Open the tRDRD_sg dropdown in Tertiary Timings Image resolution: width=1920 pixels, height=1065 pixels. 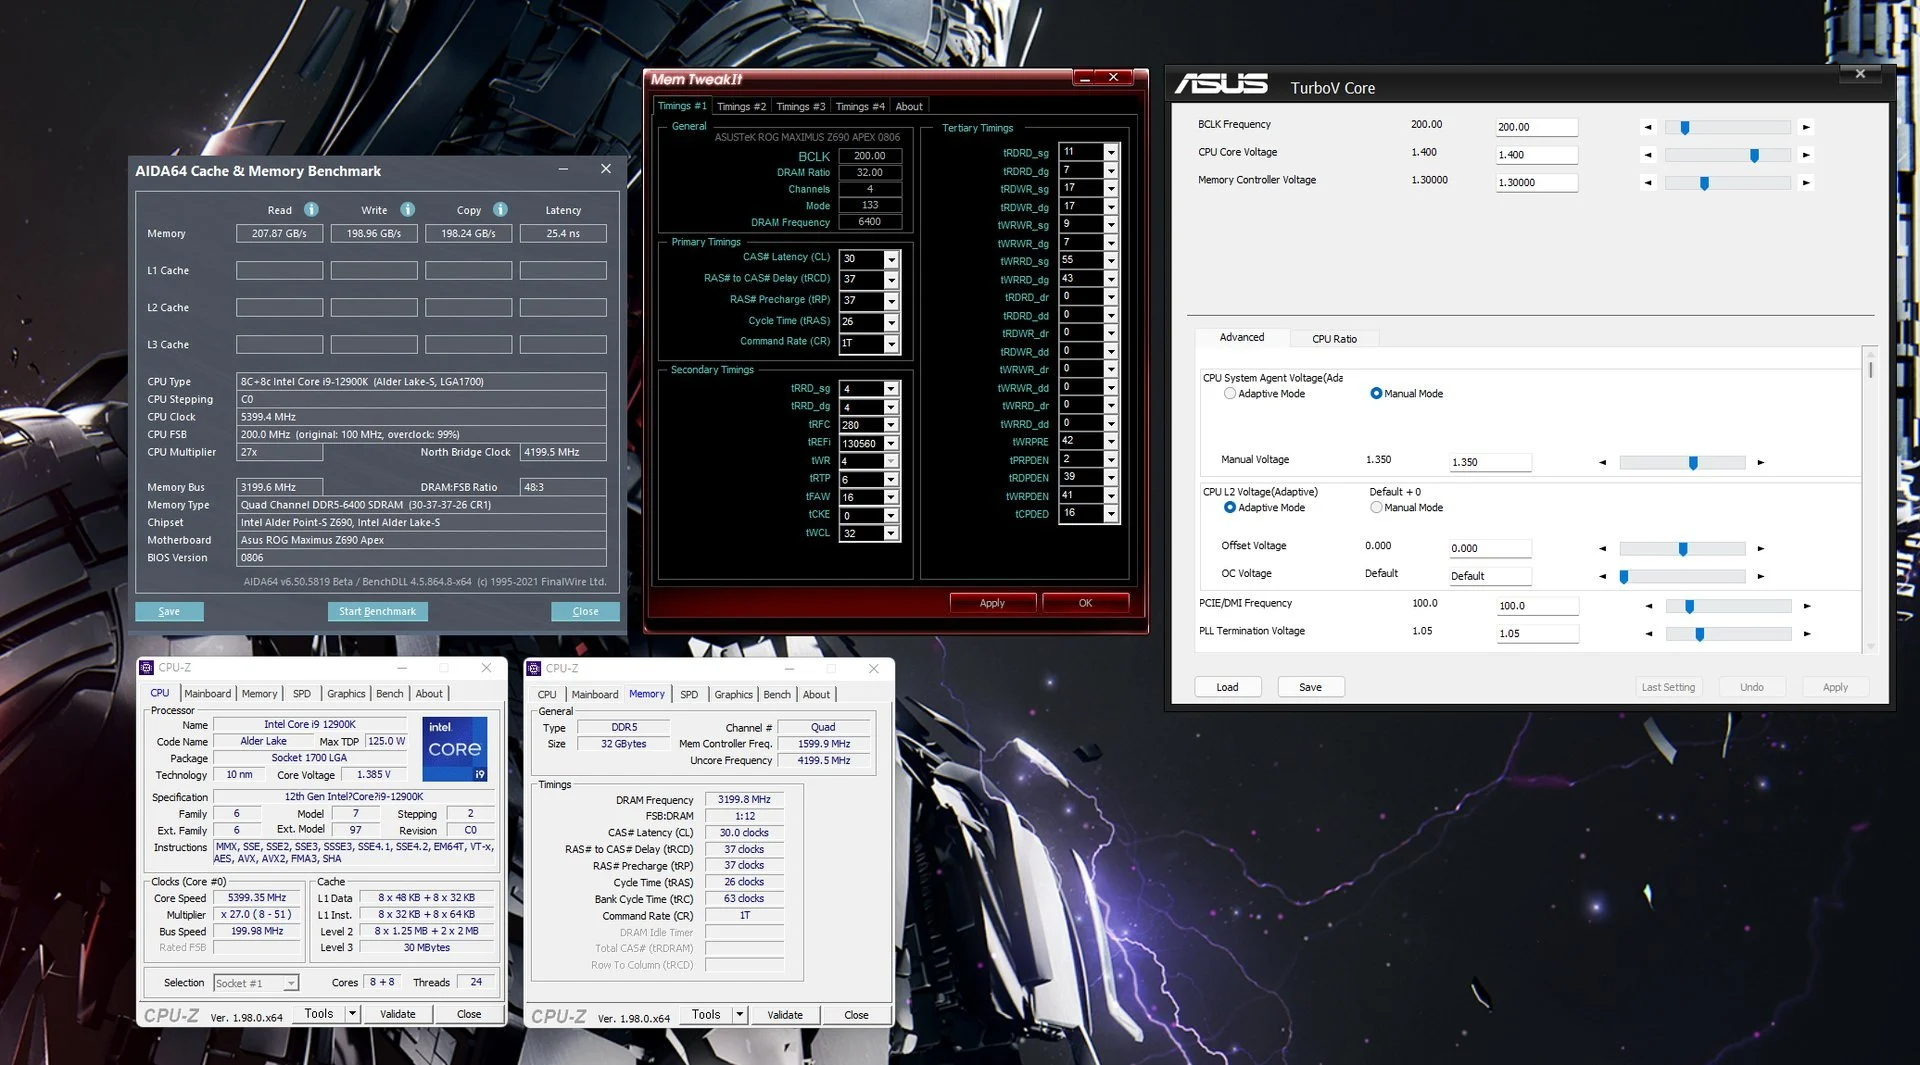pos(1110,152)
